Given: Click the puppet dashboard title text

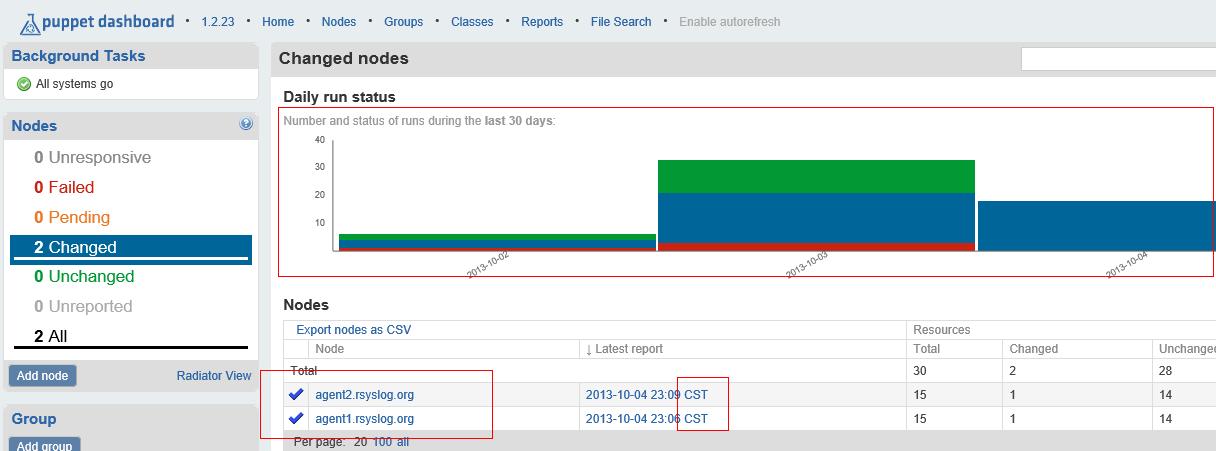Looking at the screenshot, I should pyautogui.click(x=108, y=21).
